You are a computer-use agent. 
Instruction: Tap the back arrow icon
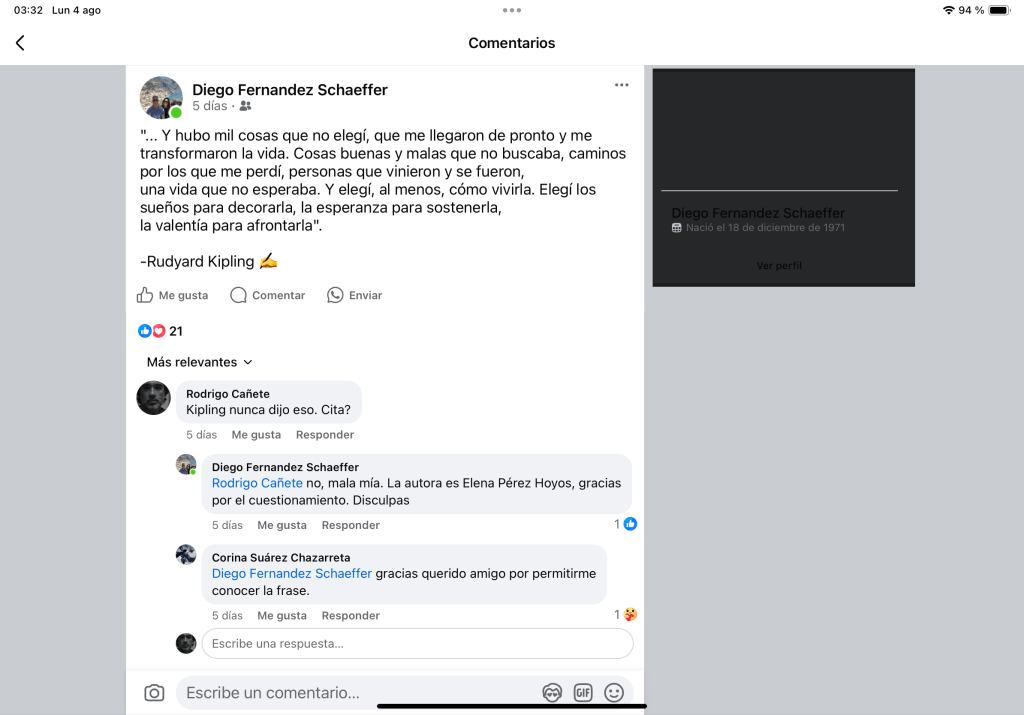click(20, 43)
